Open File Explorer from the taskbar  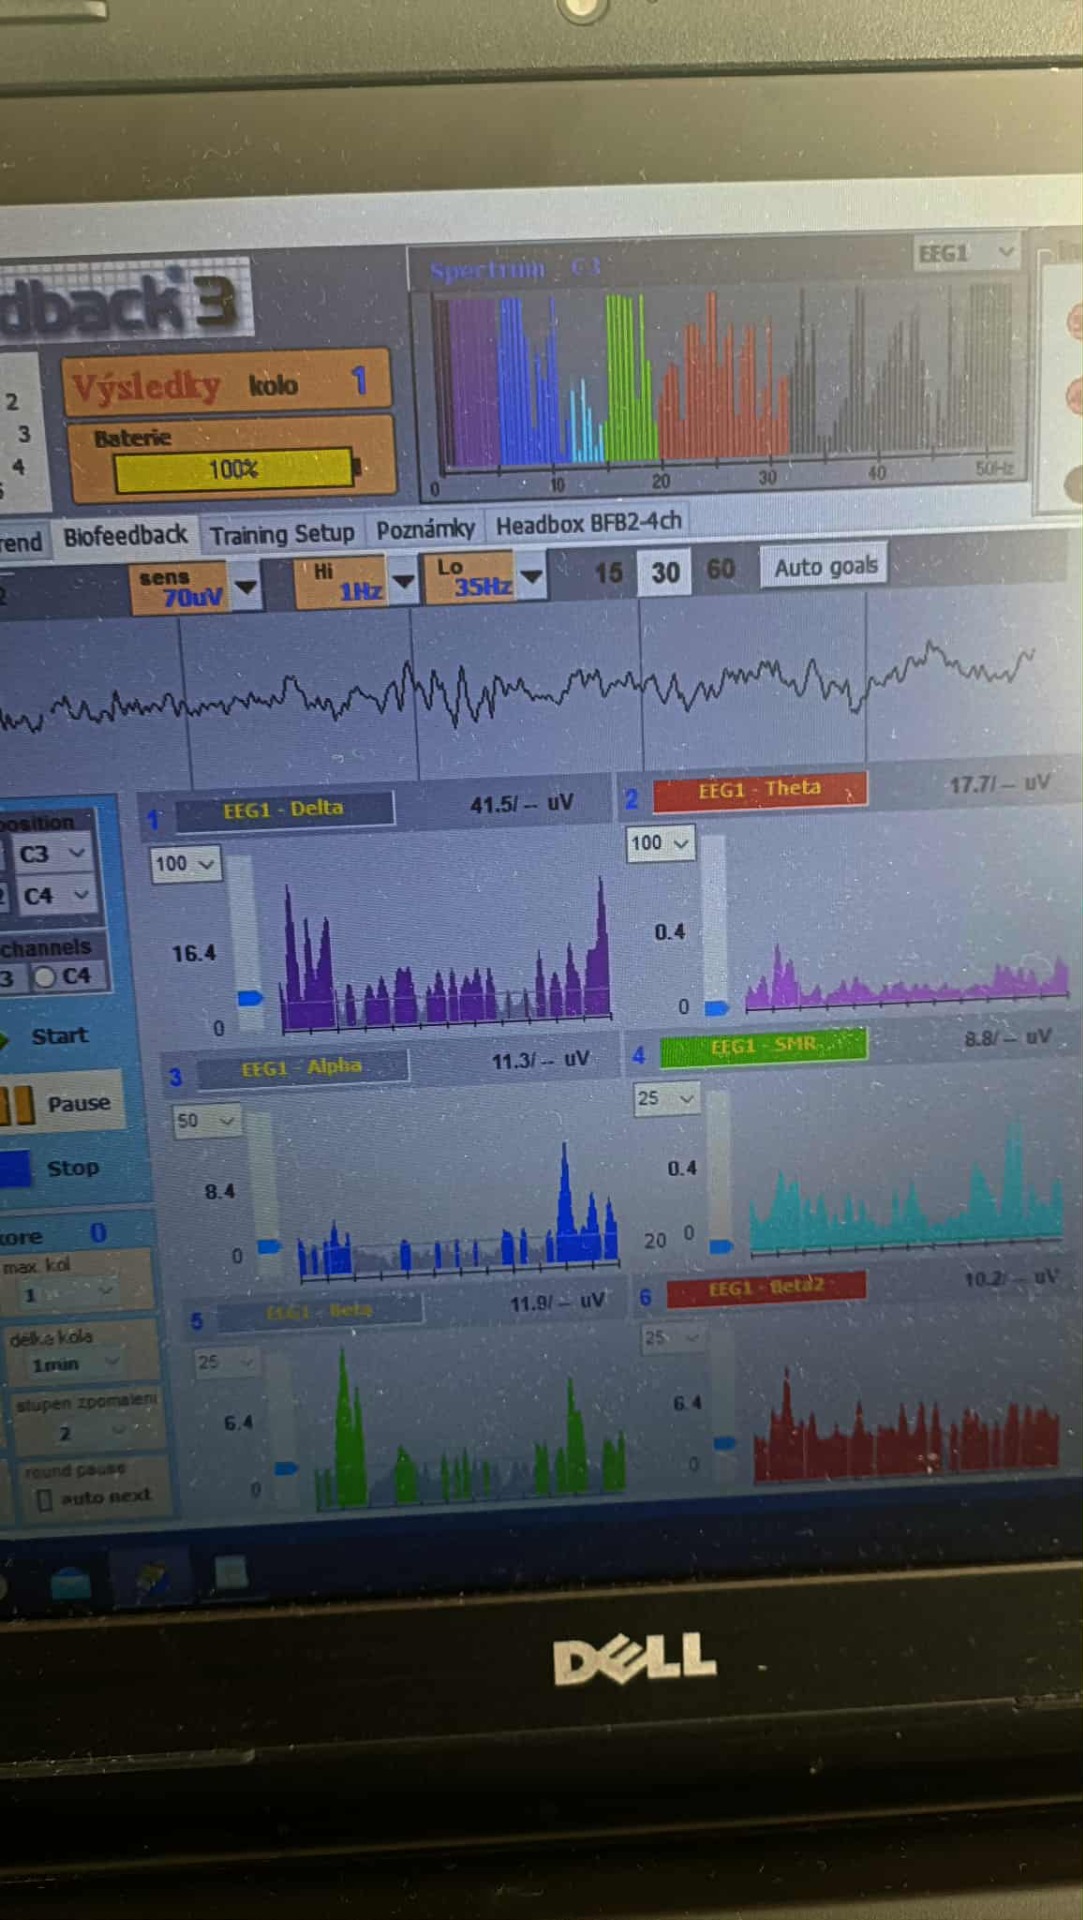[x=71, y=1584]
